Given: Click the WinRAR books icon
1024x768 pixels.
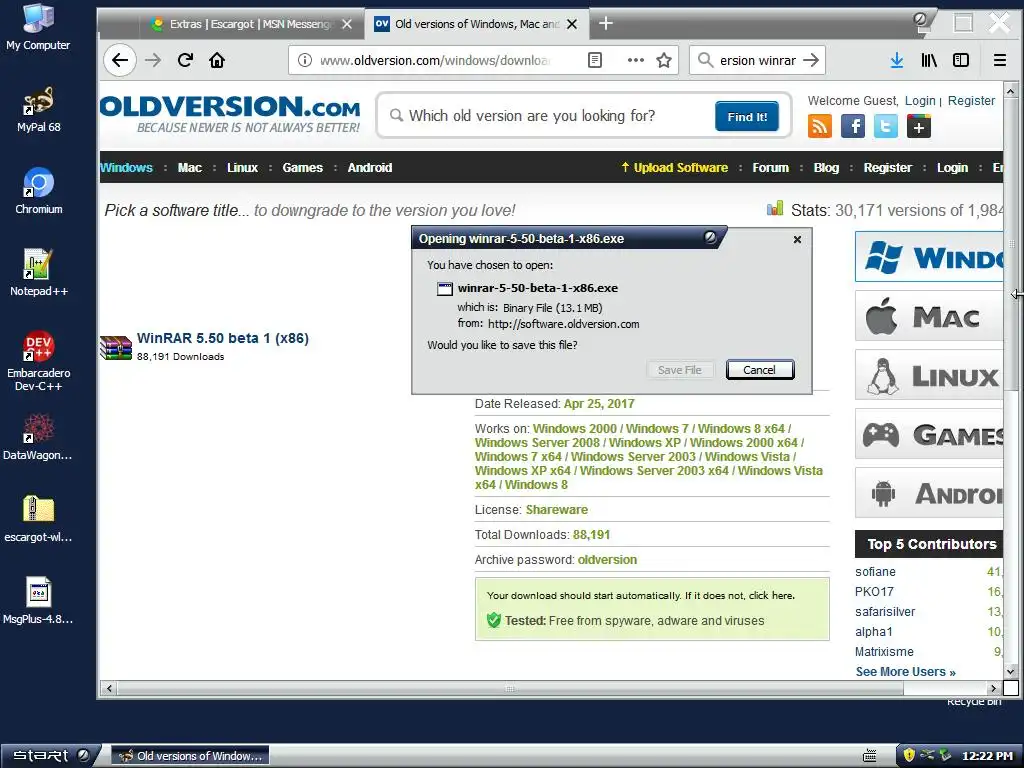Looking at the screenshot, I should point(116,347).
